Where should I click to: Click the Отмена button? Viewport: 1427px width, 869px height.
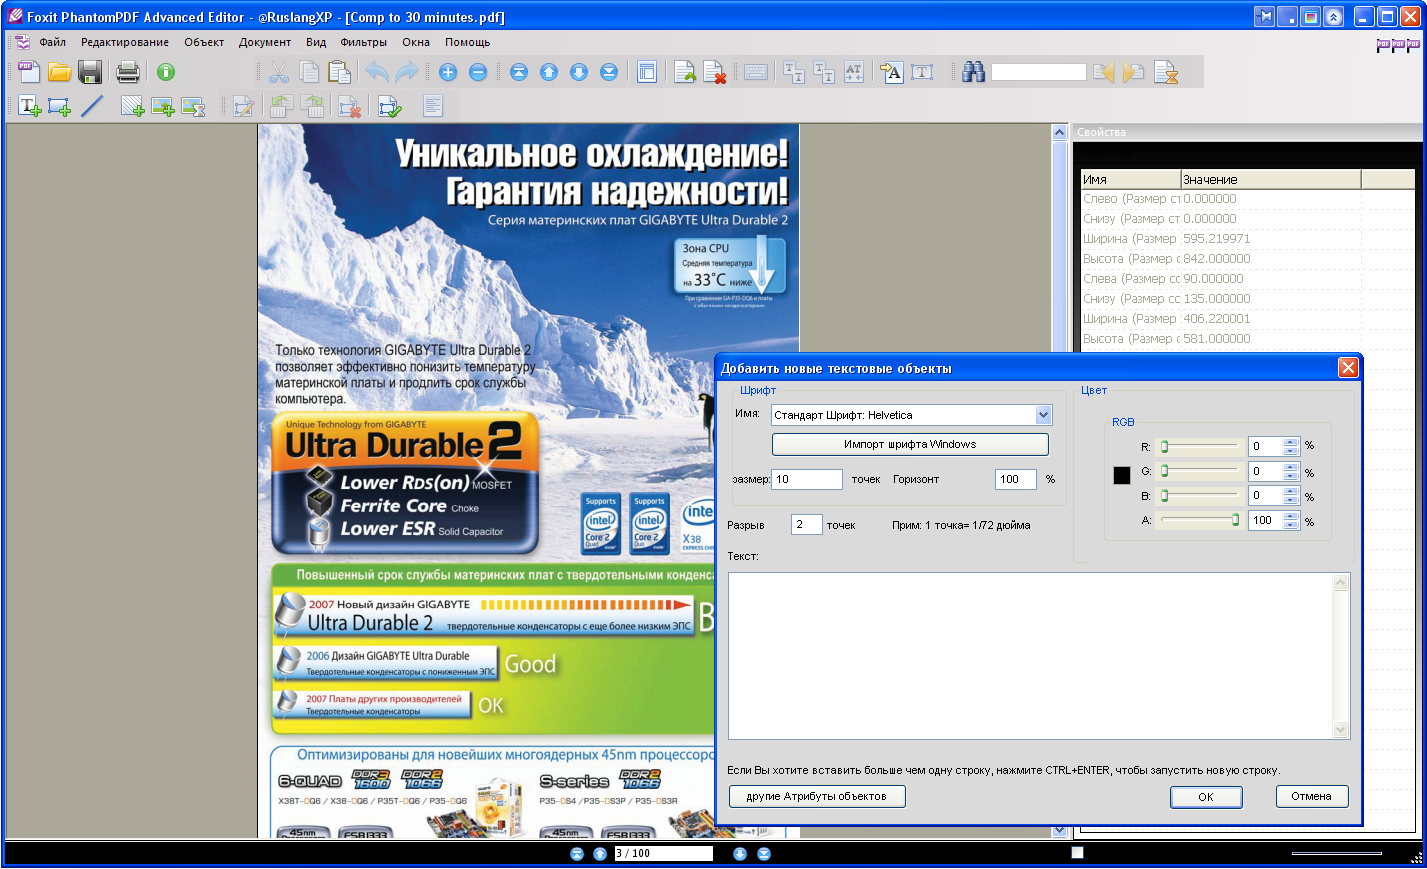(x=1311, y=796)
